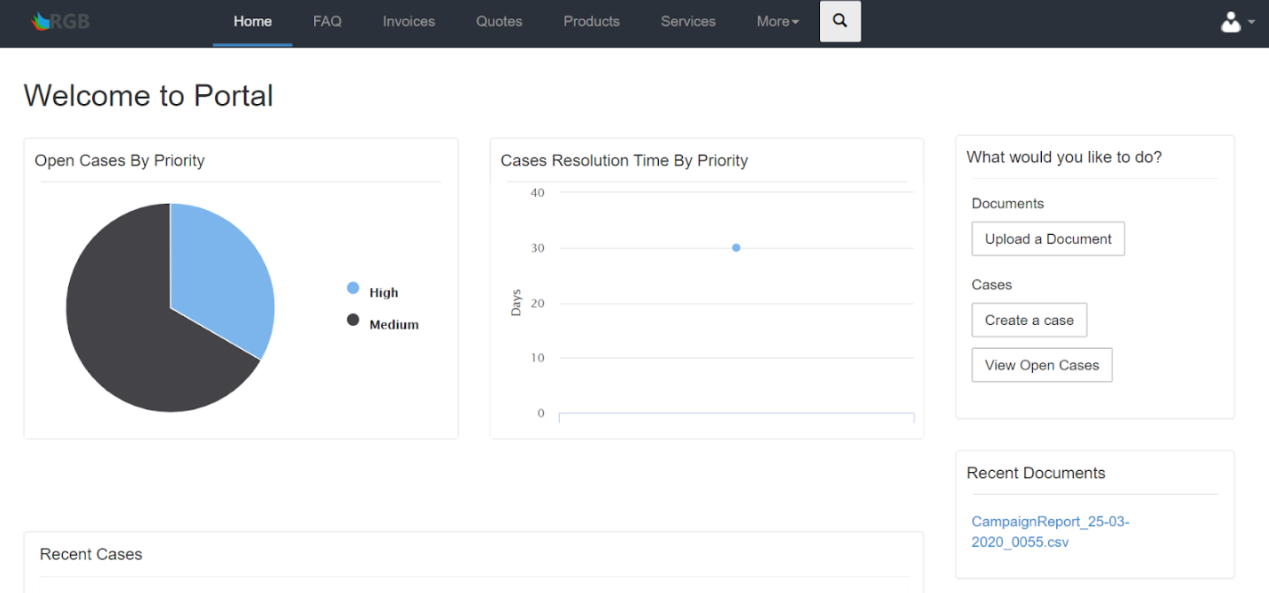
Task: Navigate to Invoices
Action: [409, 21]
